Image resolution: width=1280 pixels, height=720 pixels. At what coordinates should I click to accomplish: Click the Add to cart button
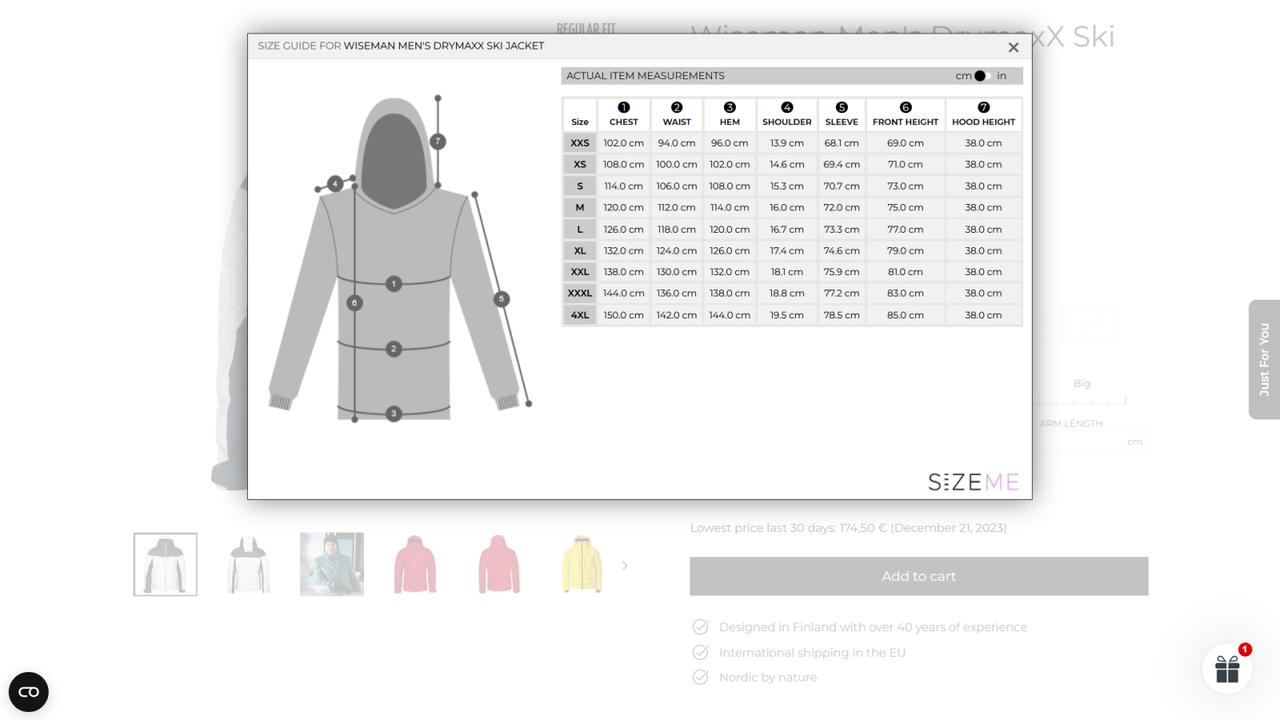[918, 576]
